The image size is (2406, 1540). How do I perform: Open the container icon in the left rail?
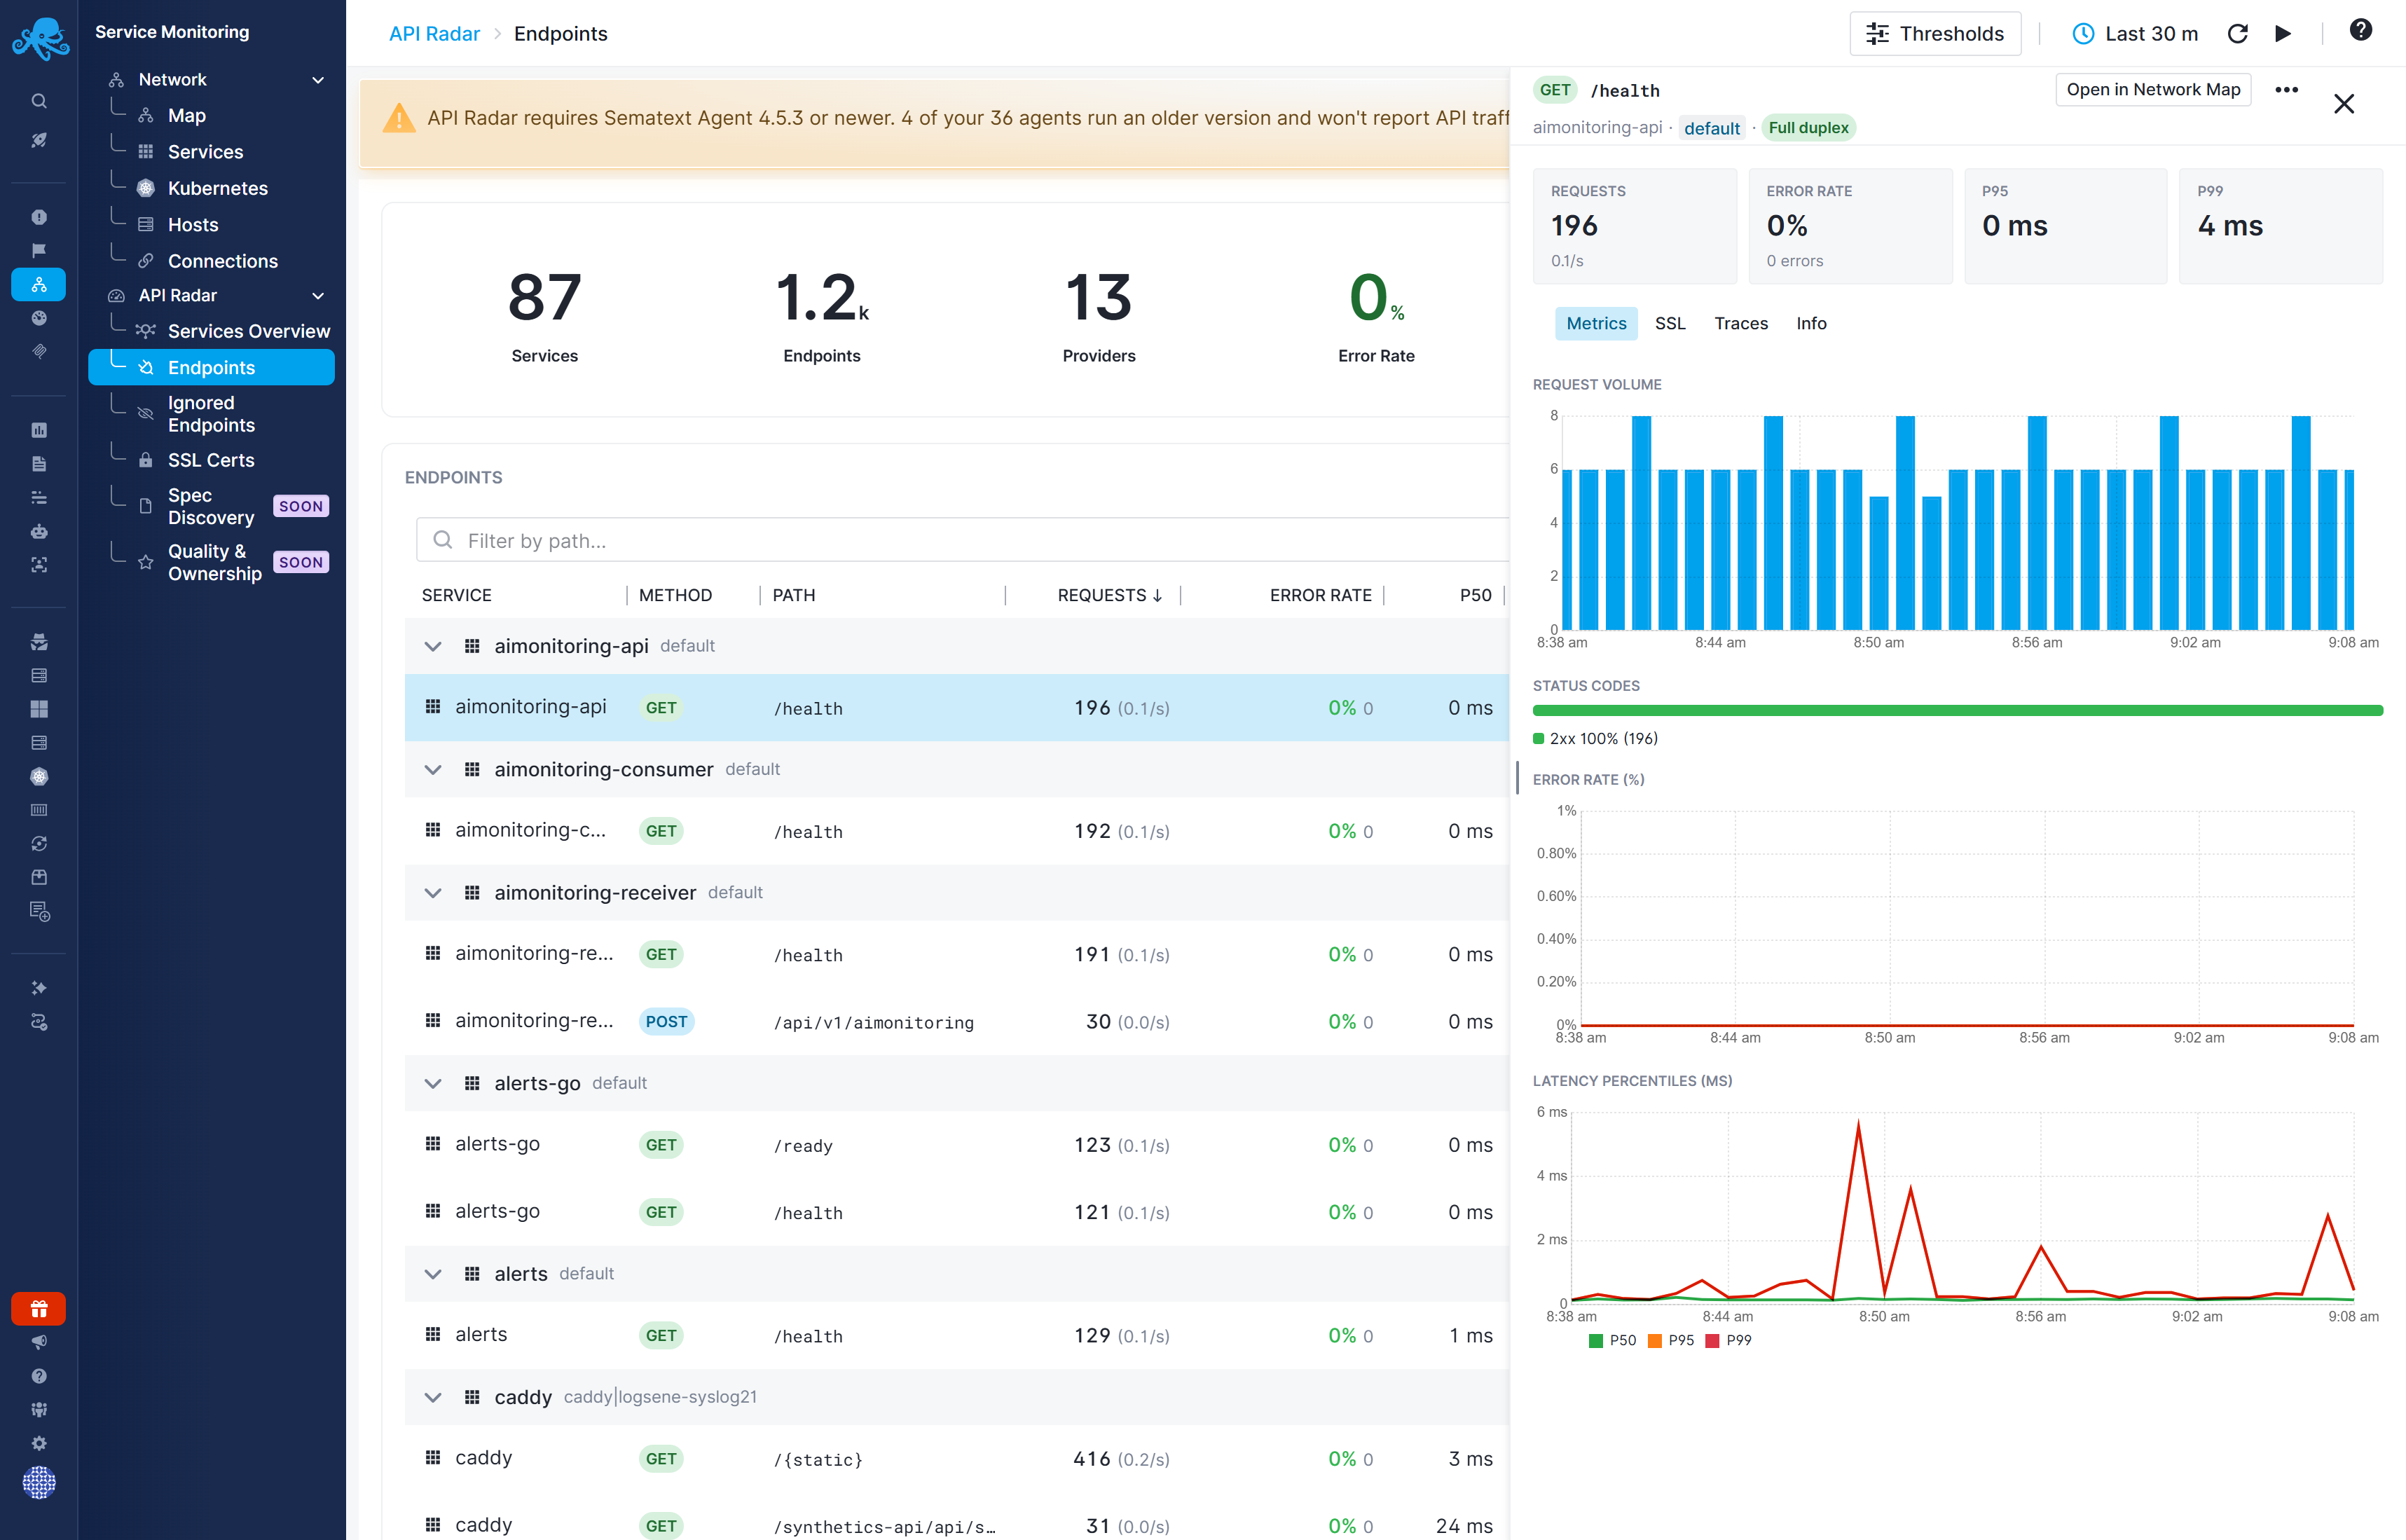click(x=39, y=810)
